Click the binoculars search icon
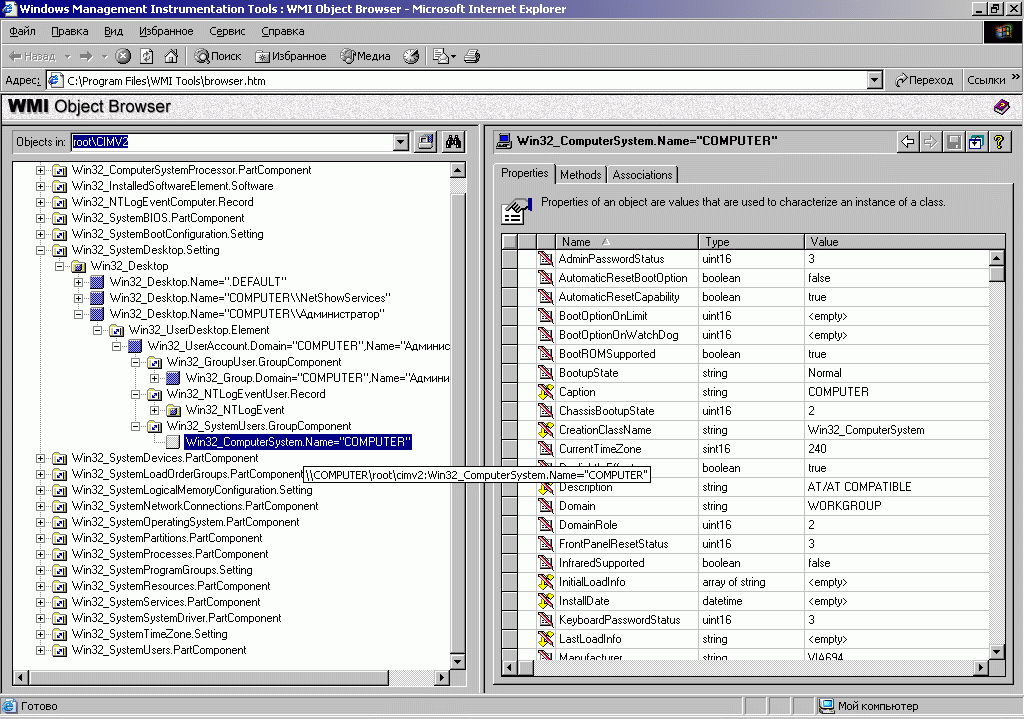Viewport: 1024px width, 719px height. click(453, 142)
